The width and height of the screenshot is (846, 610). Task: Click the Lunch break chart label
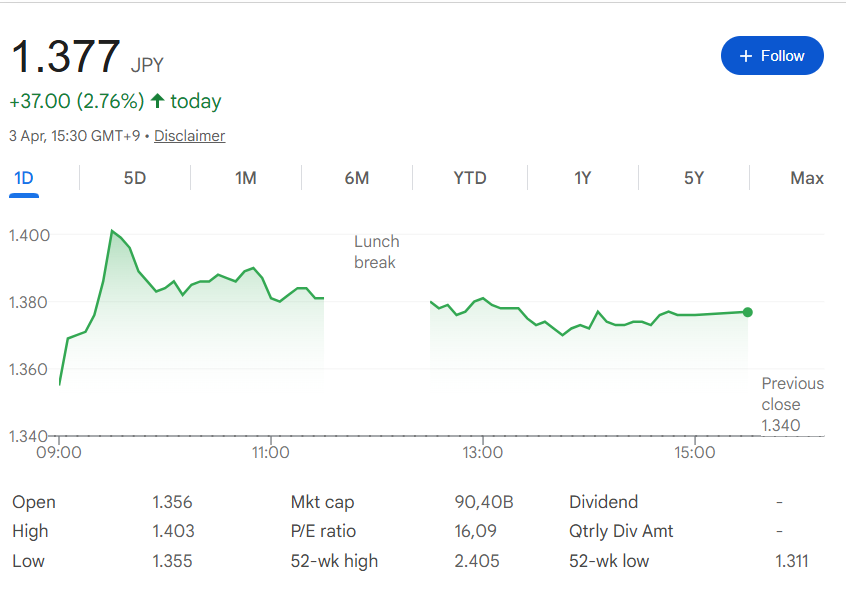click(x=377, y=252)
